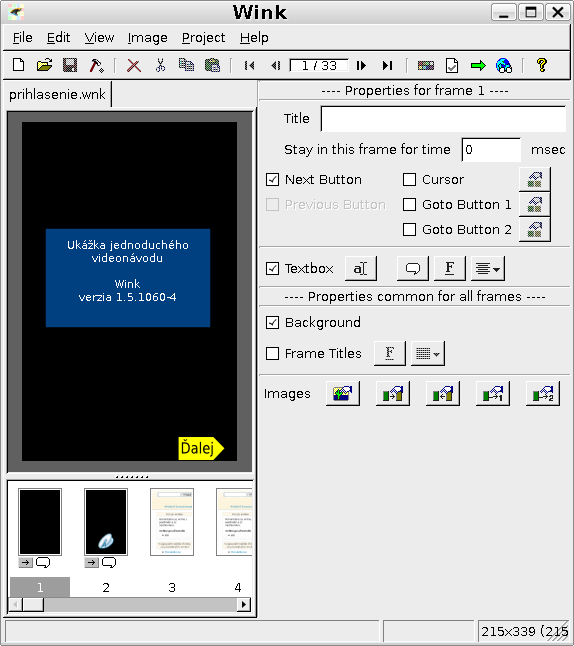Save the project with the floppy disk icon
Image resolution: width=574 pixels, height=646 pixels.
pyautogui.click(x=70, y=65)
